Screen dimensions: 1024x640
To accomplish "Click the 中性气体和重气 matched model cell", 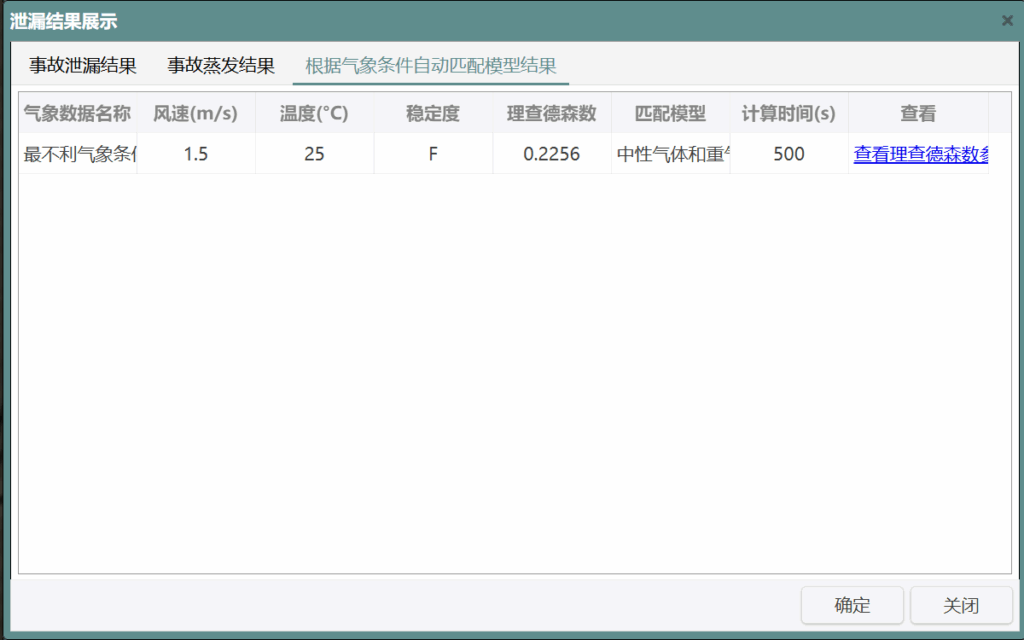I will pyautogui.click(x=672, y=154).
